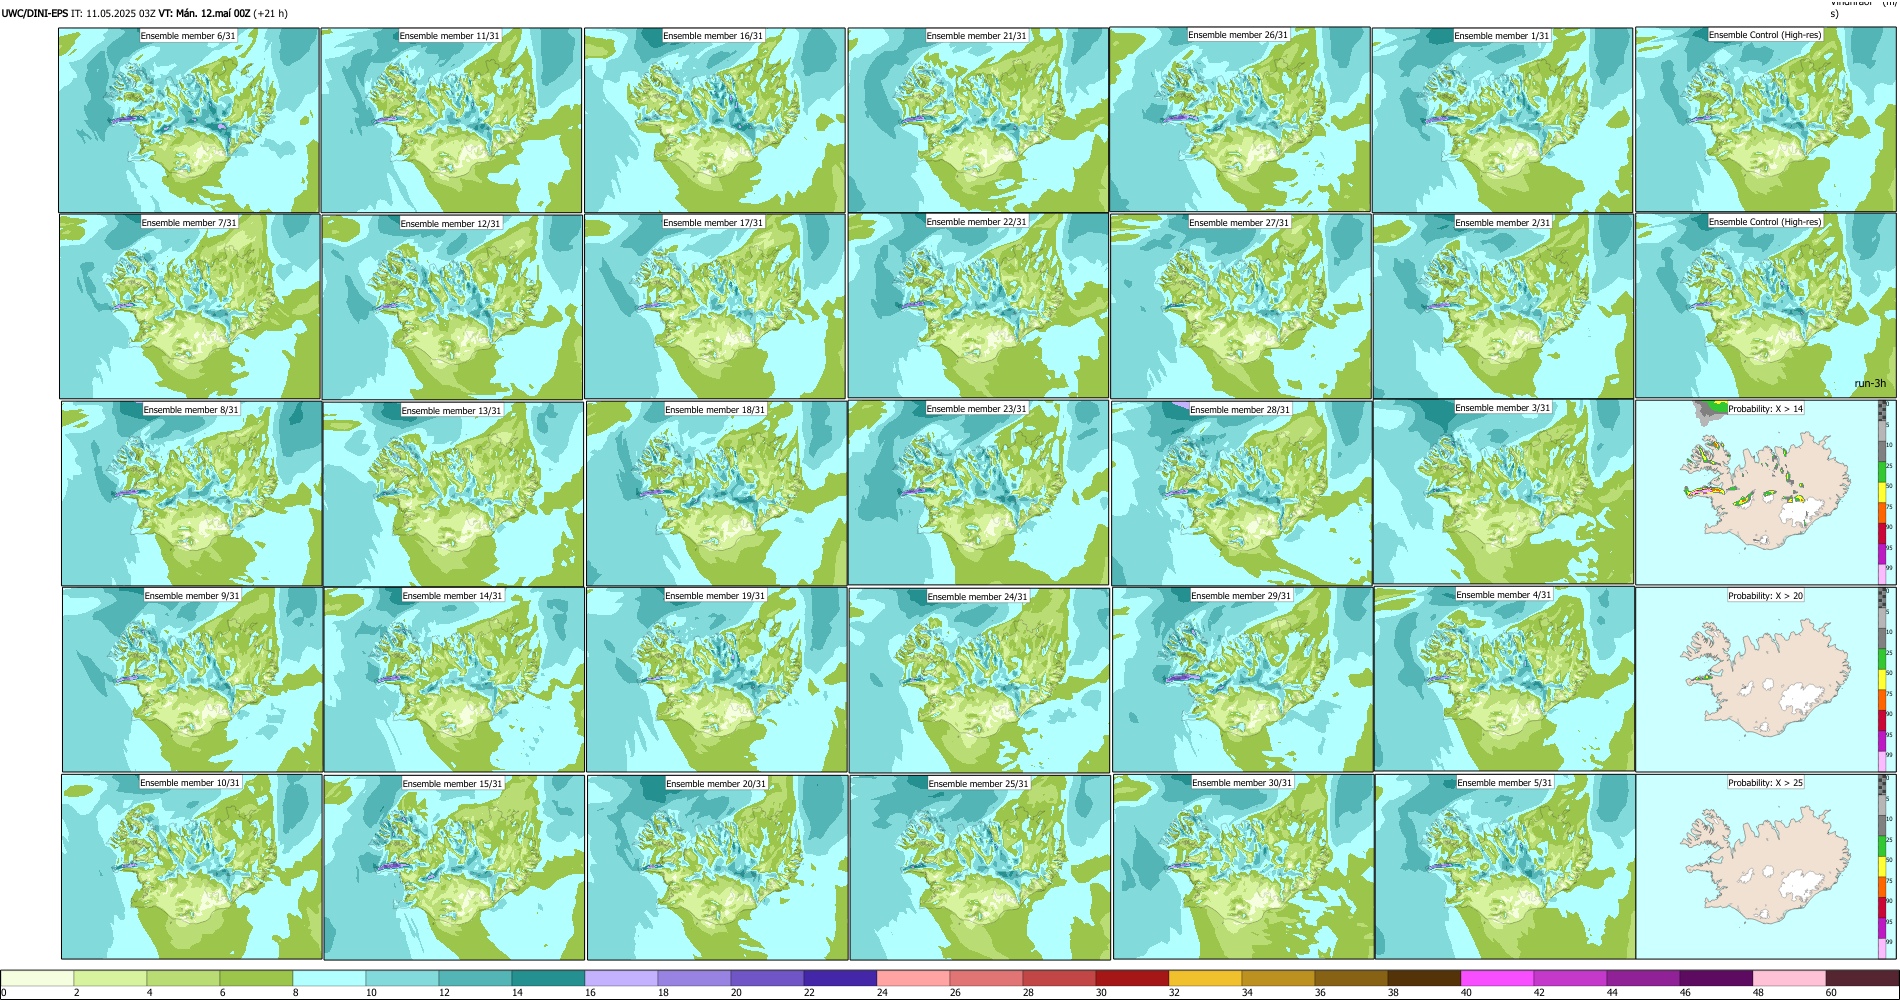The height and width of the screenshot is (1000, 1900).
Task: Open the Ensemble member 12/31 map
Action: pos(452,307)
